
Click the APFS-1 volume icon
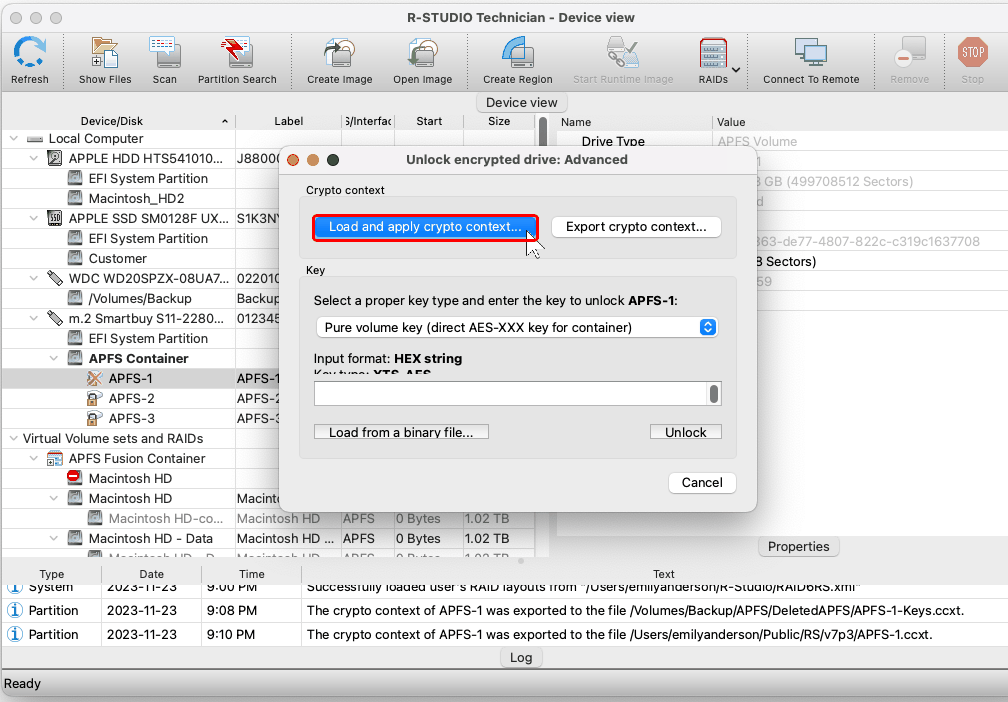(95, 379)
